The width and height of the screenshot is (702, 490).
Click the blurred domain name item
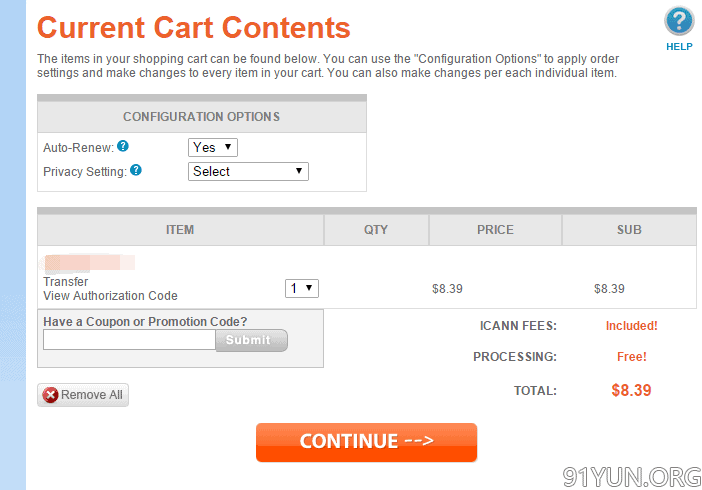[x=89, y=262]
